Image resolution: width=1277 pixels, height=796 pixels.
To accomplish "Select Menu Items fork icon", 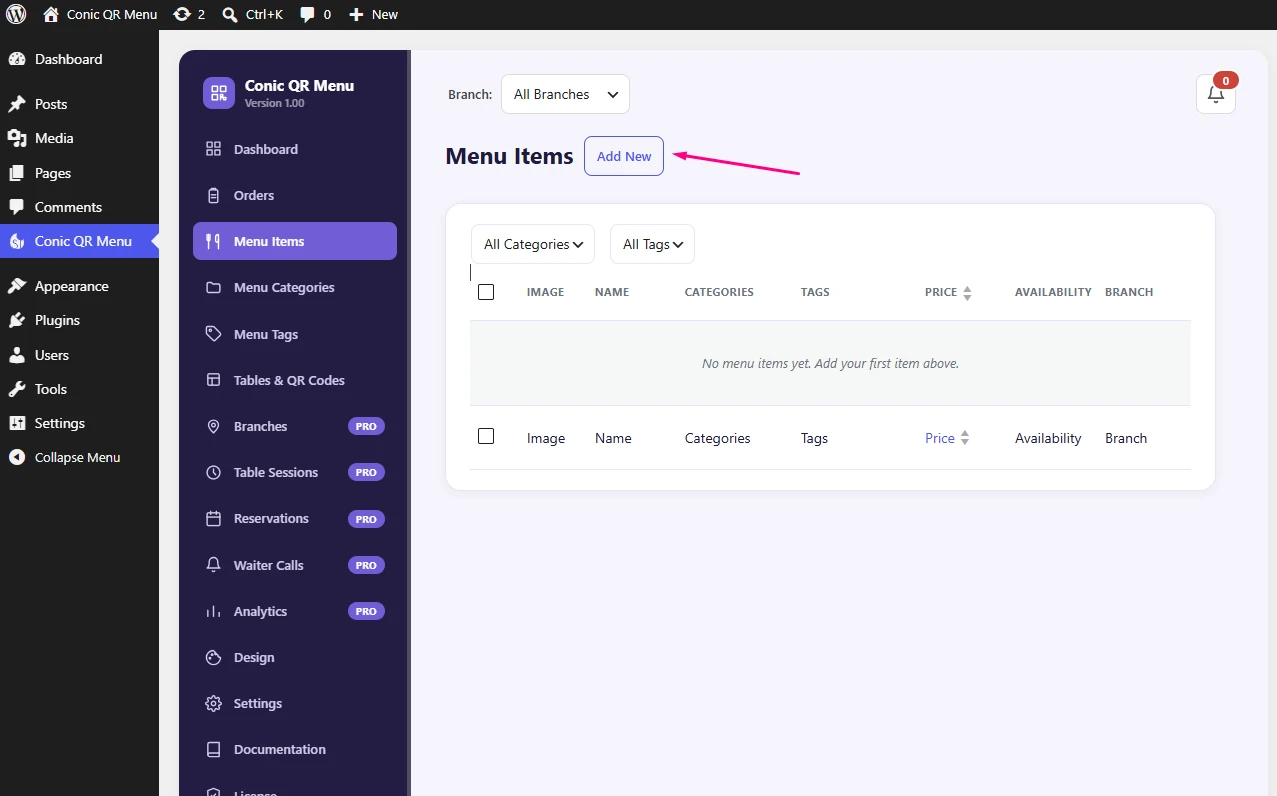I will pos(213,241).
